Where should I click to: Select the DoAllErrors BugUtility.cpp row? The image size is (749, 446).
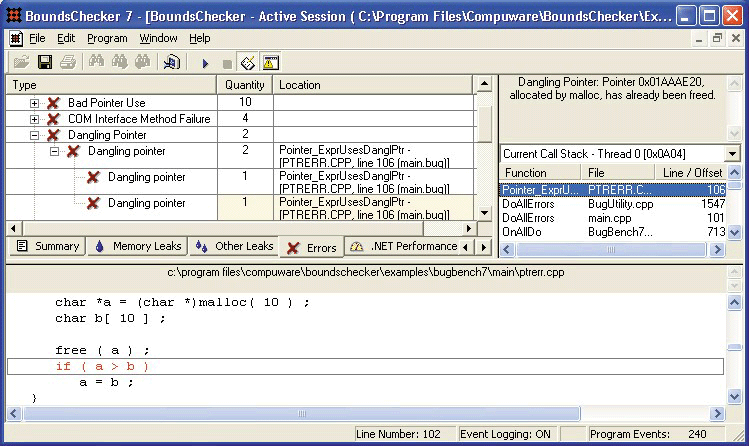[613, 204]
